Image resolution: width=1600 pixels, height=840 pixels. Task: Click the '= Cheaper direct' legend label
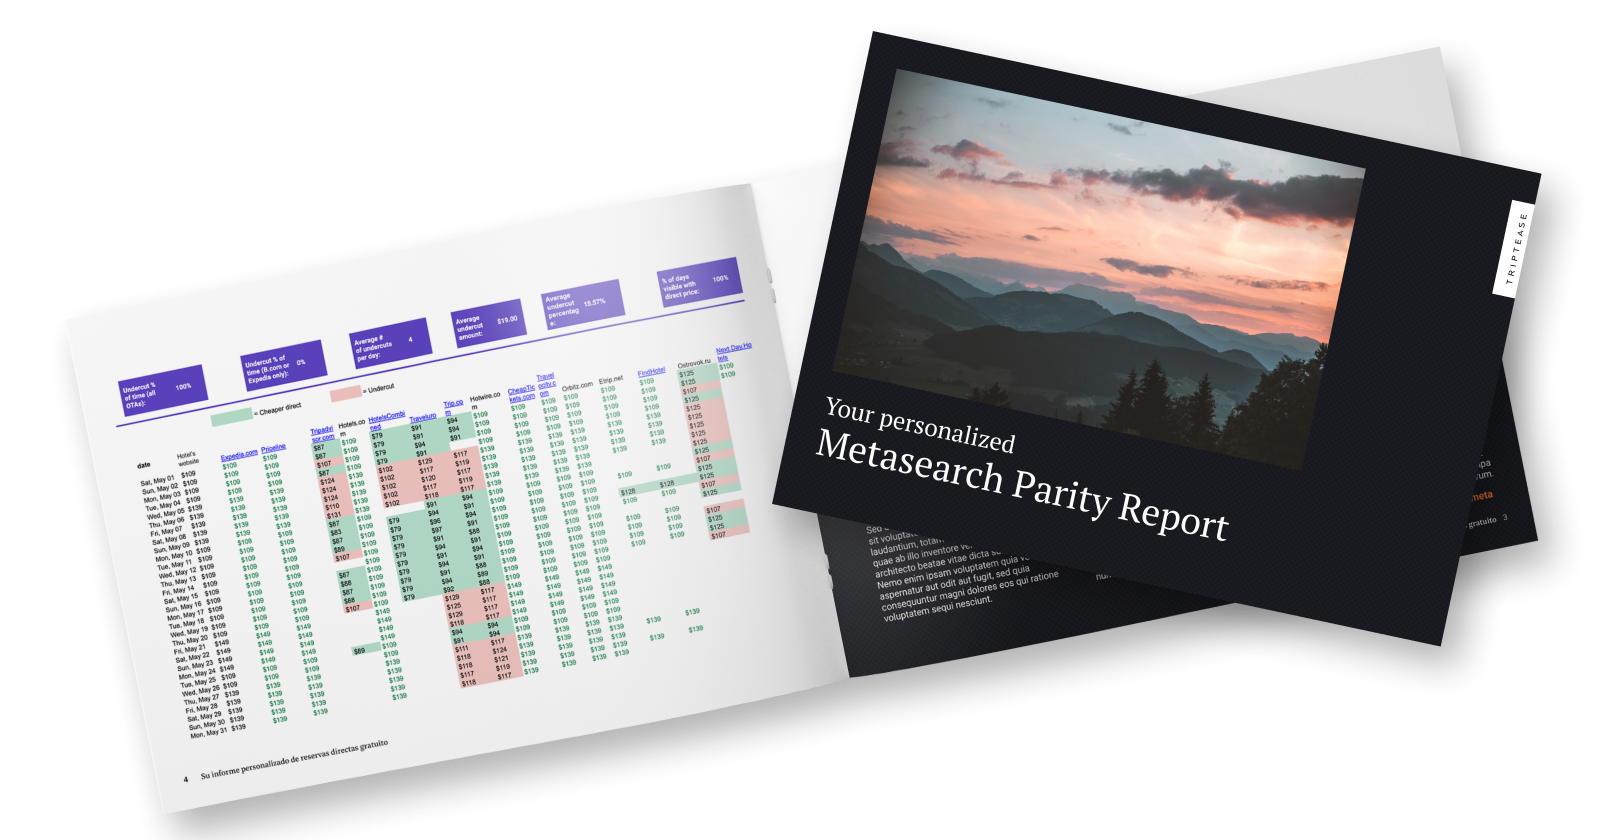[279, 409]
